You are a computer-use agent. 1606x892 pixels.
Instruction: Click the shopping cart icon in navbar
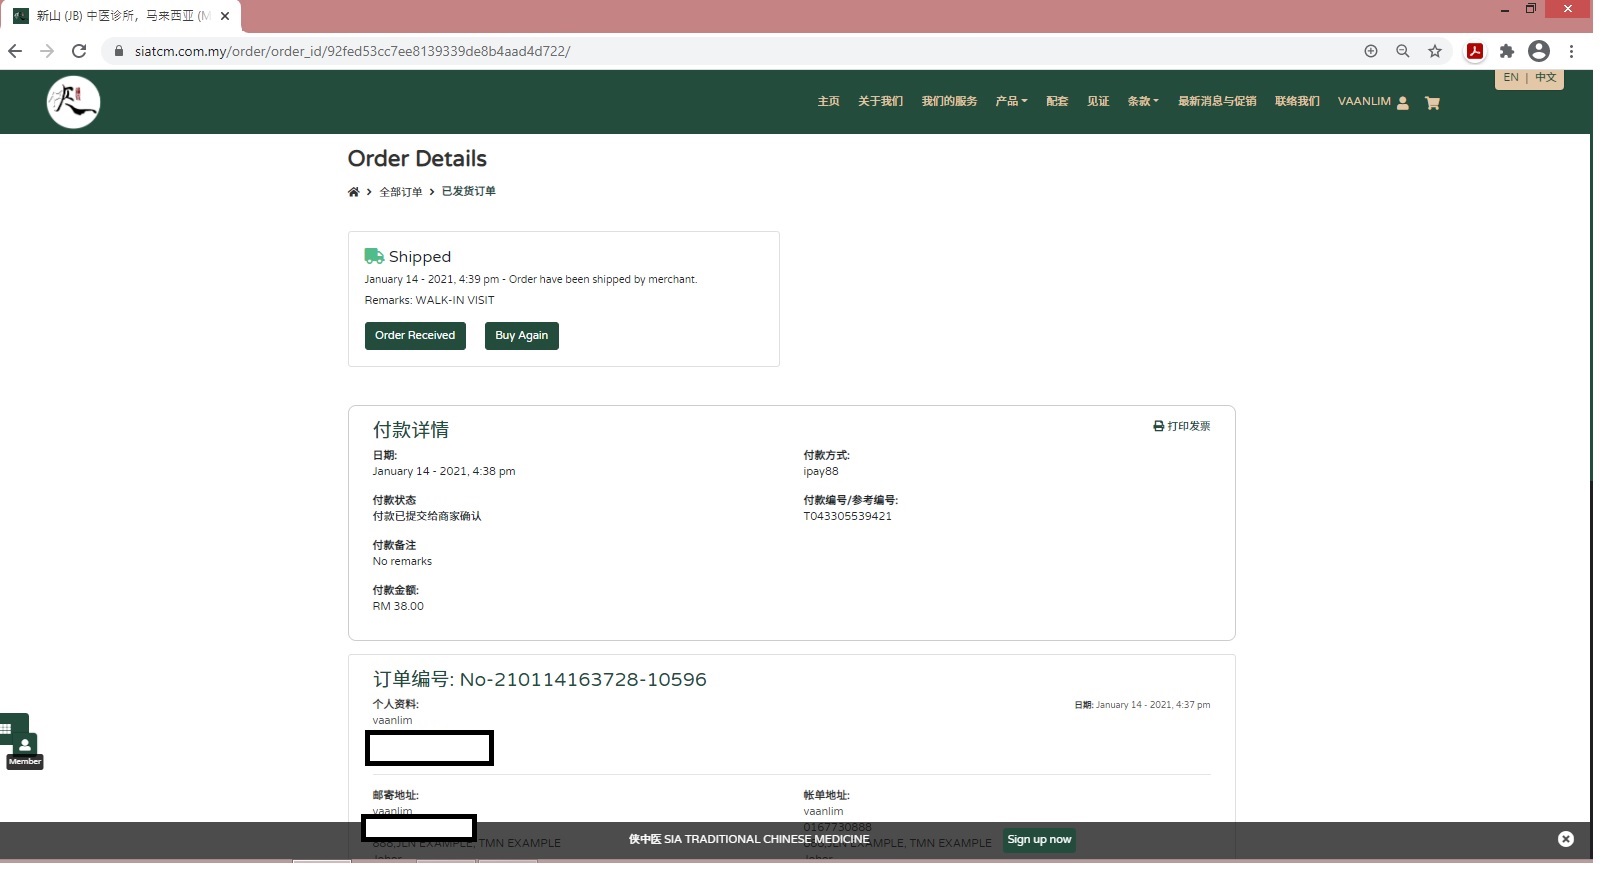(x=1432, y=103)
